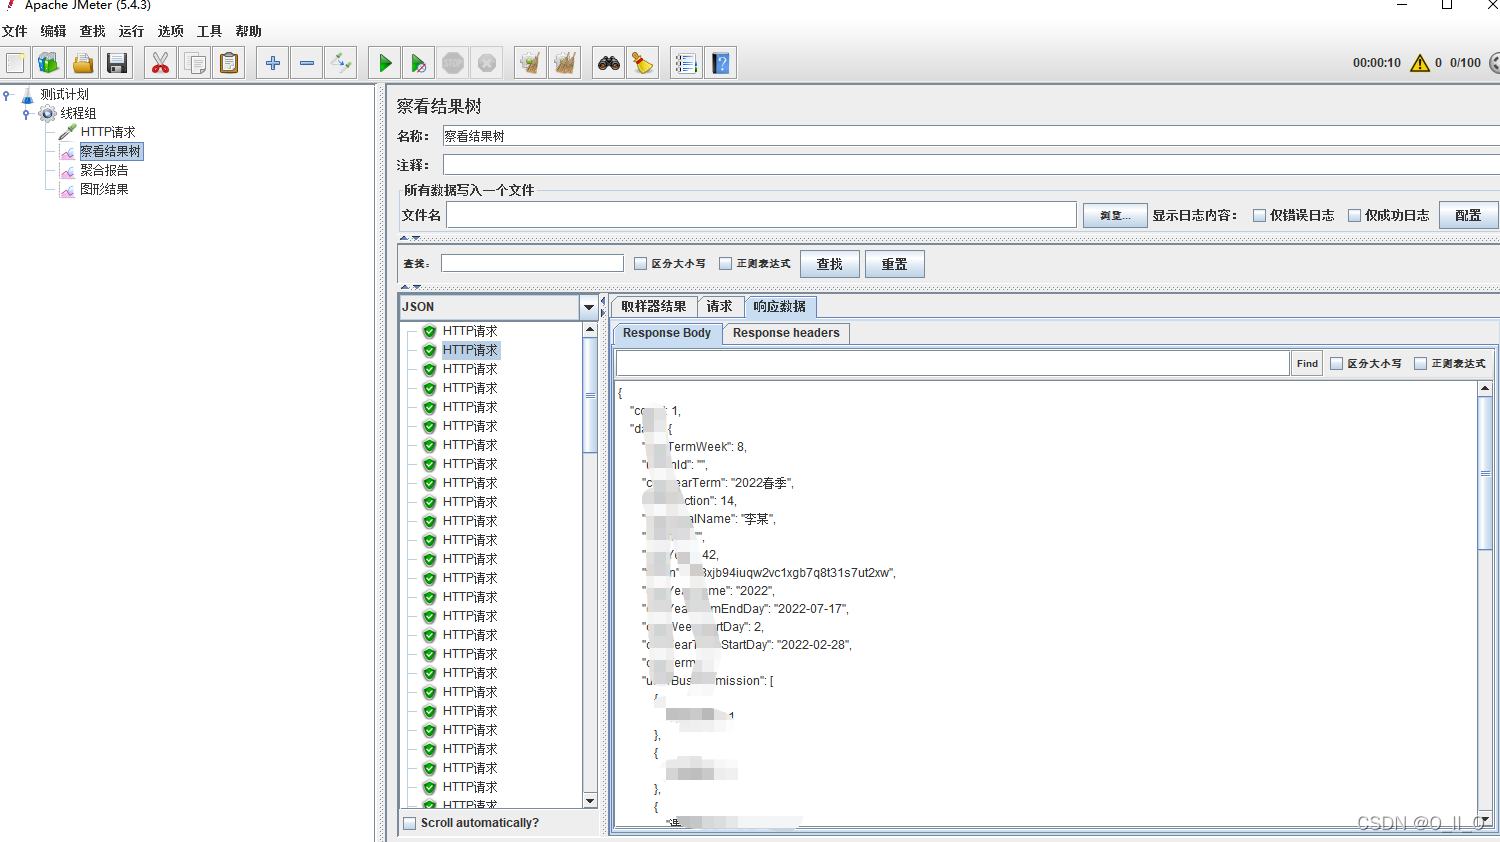This screenshot has width=1500, height=842.
Task: Click the results list scrollbar down arrow
Action: click(x=590, y=800)
